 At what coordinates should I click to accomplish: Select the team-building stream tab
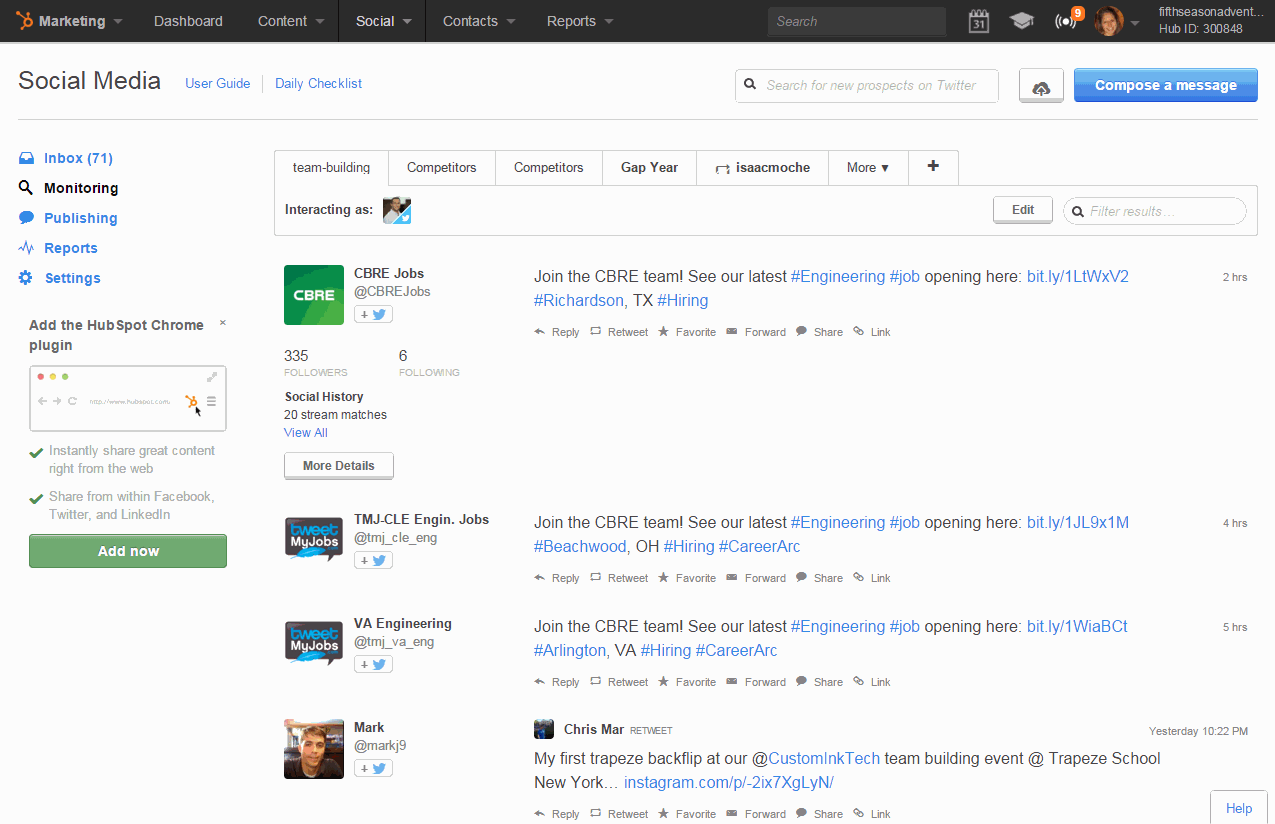[x=331, y=168]
